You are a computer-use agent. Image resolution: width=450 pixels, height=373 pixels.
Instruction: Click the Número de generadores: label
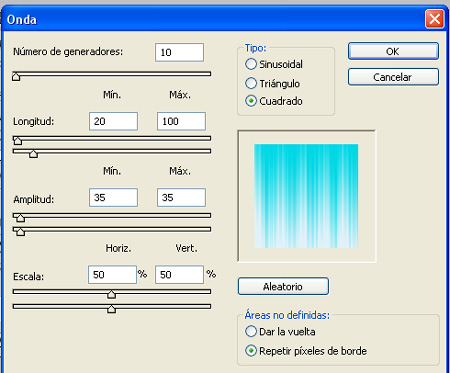click(x=68, y=52)
